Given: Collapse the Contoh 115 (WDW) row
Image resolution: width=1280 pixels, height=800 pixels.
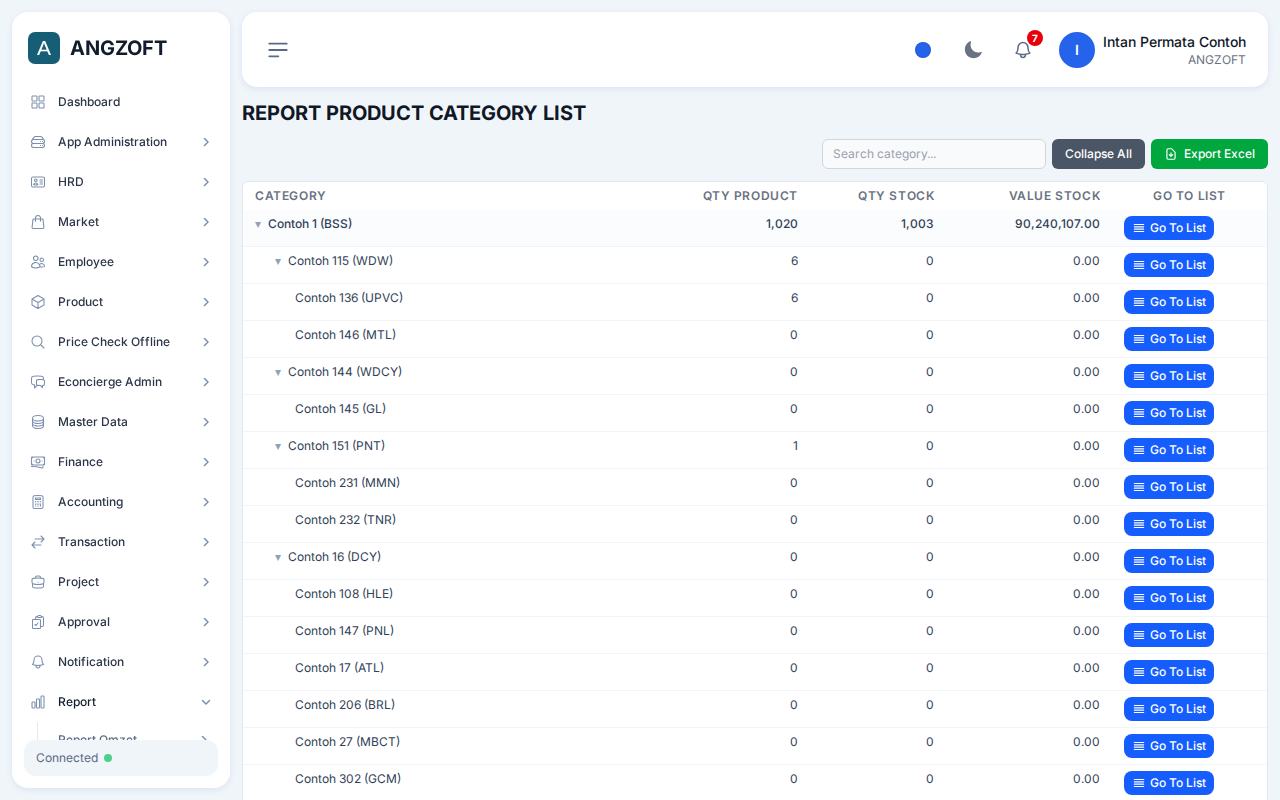Looking at the screenshot, I should [278, 262].
